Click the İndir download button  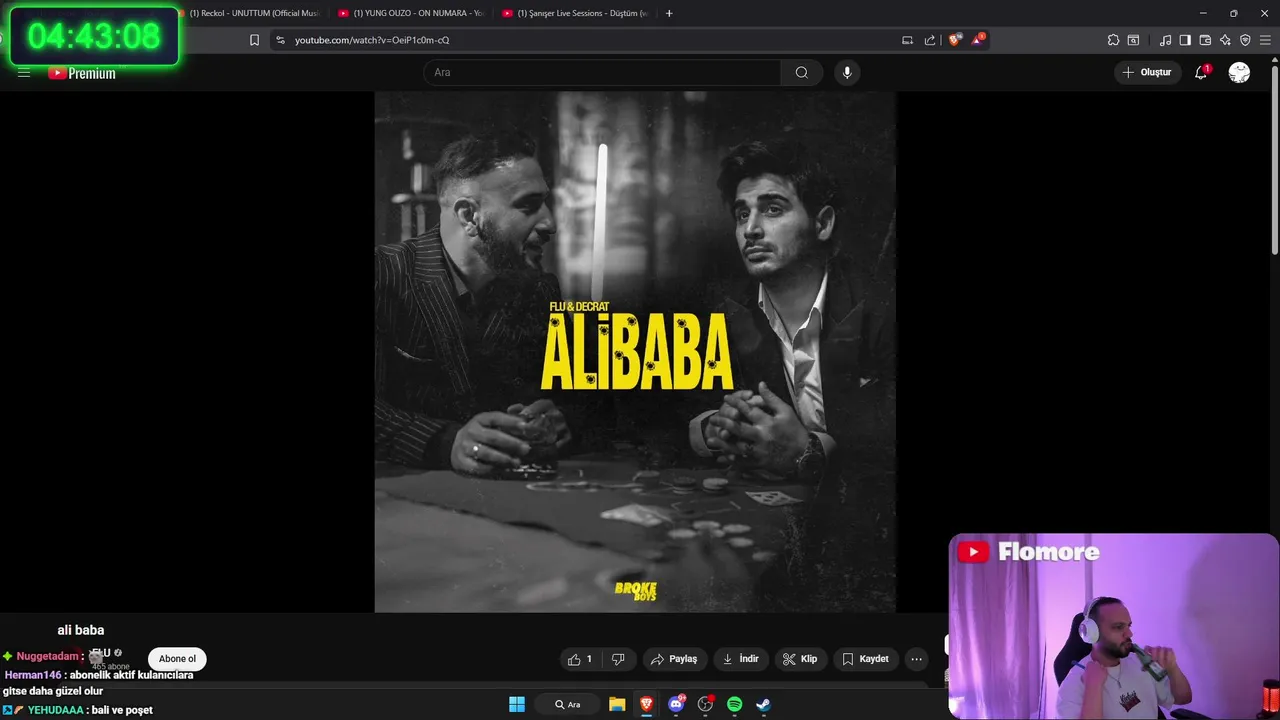pyautogui.click(x=741, y=659)
